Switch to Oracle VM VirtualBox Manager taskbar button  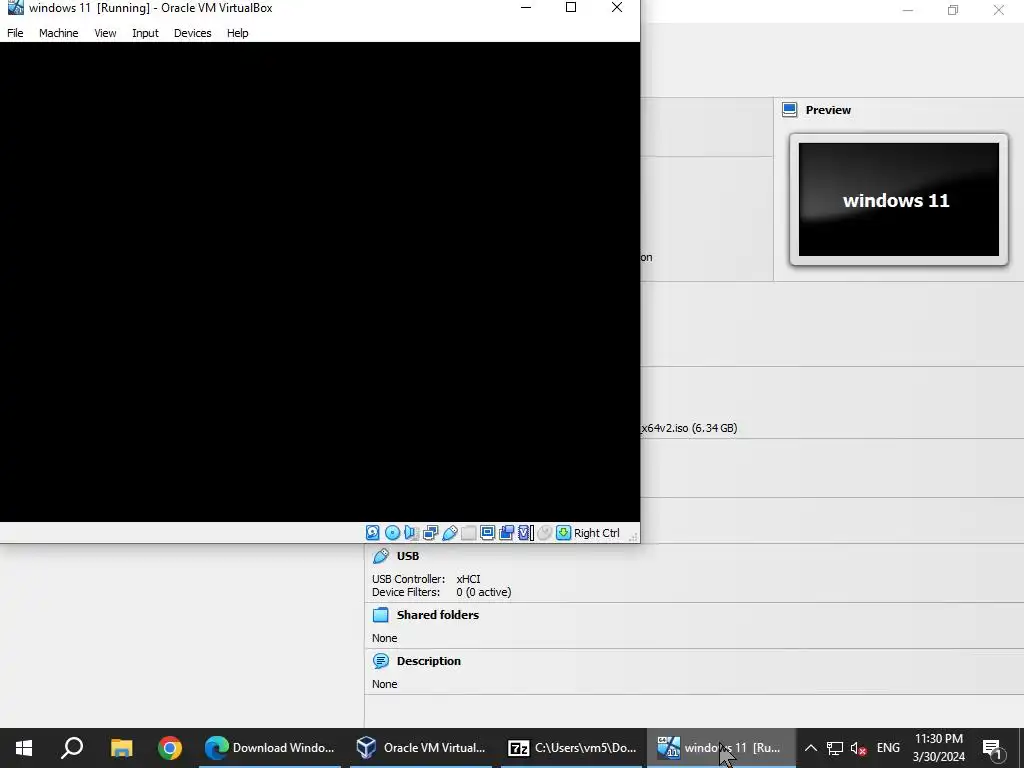coord(421,748)
